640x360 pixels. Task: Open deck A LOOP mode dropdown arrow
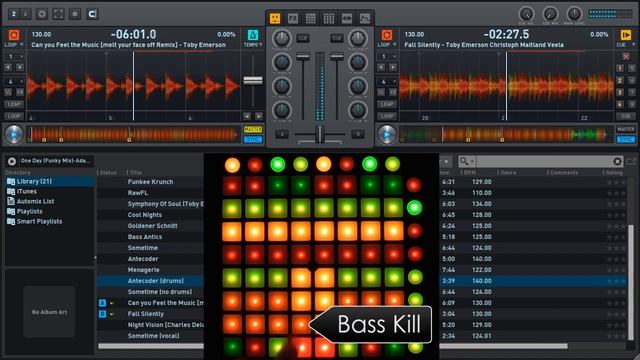point(22,44)
